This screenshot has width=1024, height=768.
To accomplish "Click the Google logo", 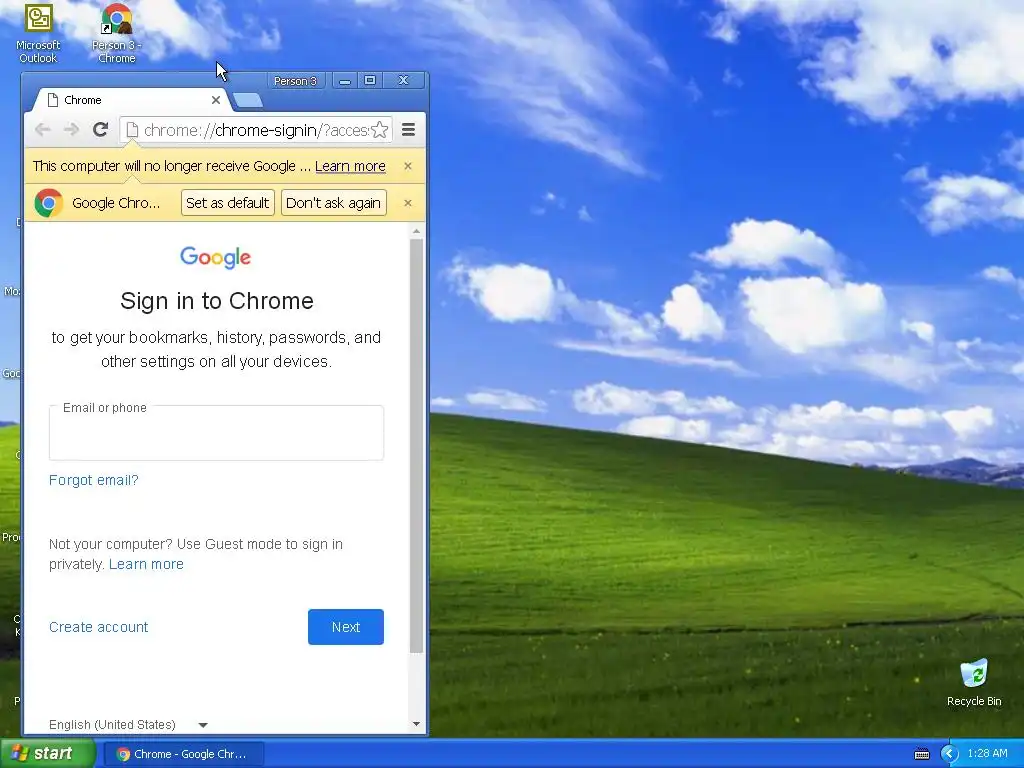I will tap(216, 257).
